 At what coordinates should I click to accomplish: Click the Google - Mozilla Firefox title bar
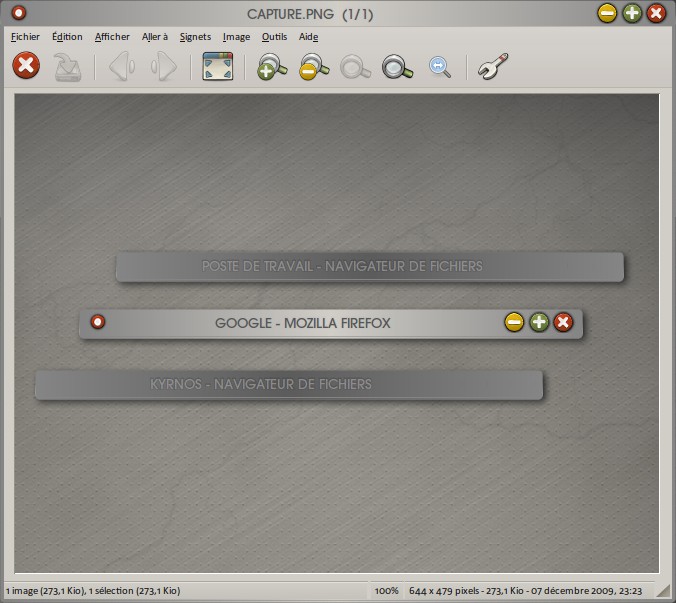pyautogui.click(x=331, y=324)
